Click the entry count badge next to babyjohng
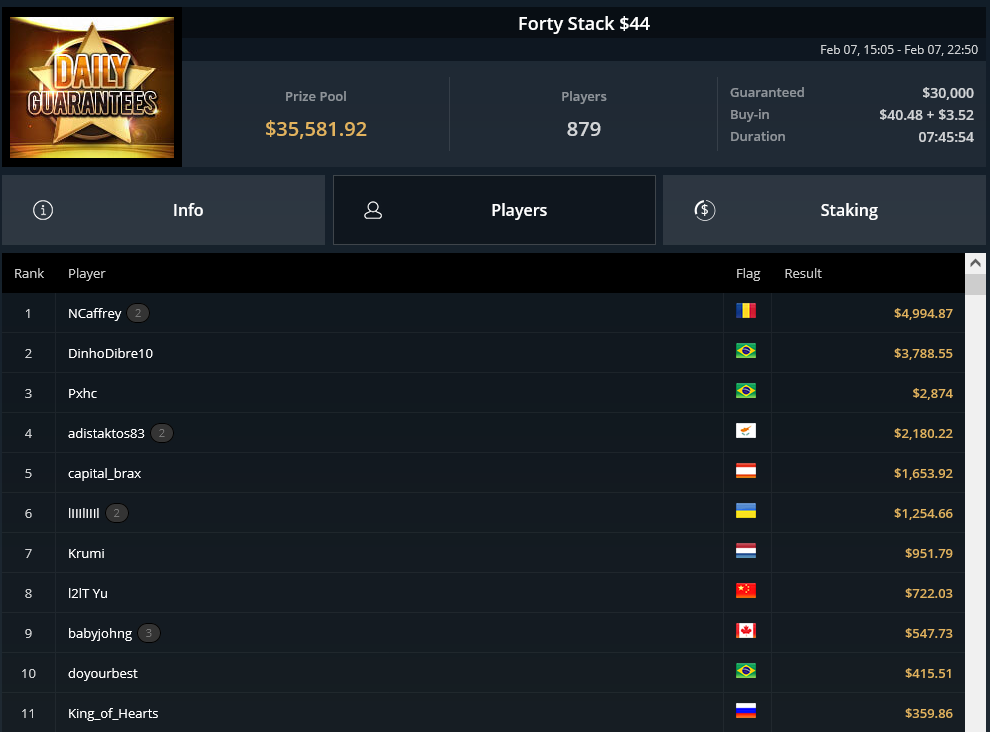990x732 pixels. [149, 633]
